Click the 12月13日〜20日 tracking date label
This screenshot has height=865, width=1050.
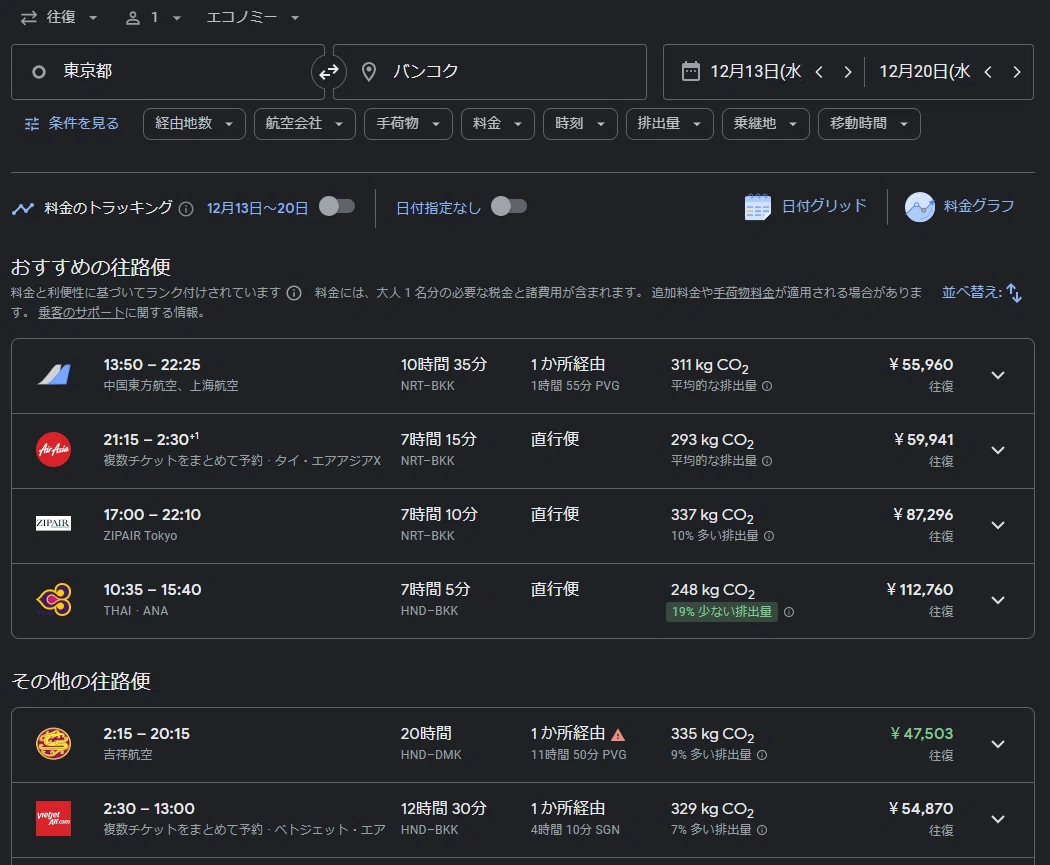(x=257, y=208)
